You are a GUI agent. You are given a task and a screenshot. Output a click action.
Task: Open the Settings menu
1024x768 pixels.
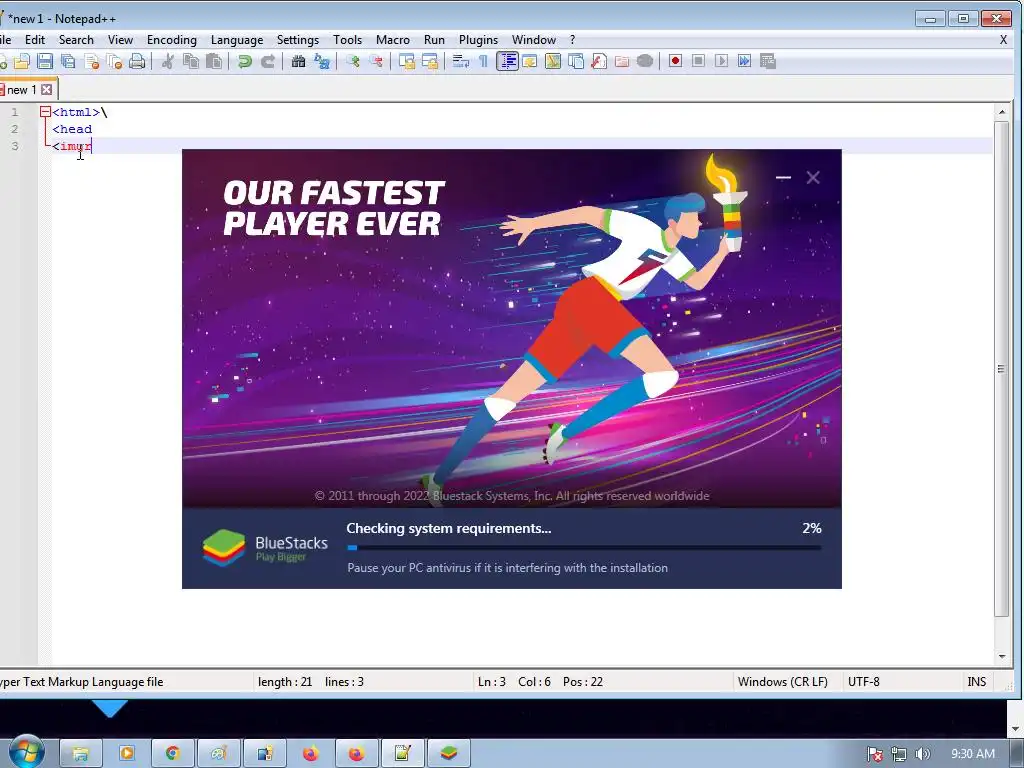[x=298, y=40]
